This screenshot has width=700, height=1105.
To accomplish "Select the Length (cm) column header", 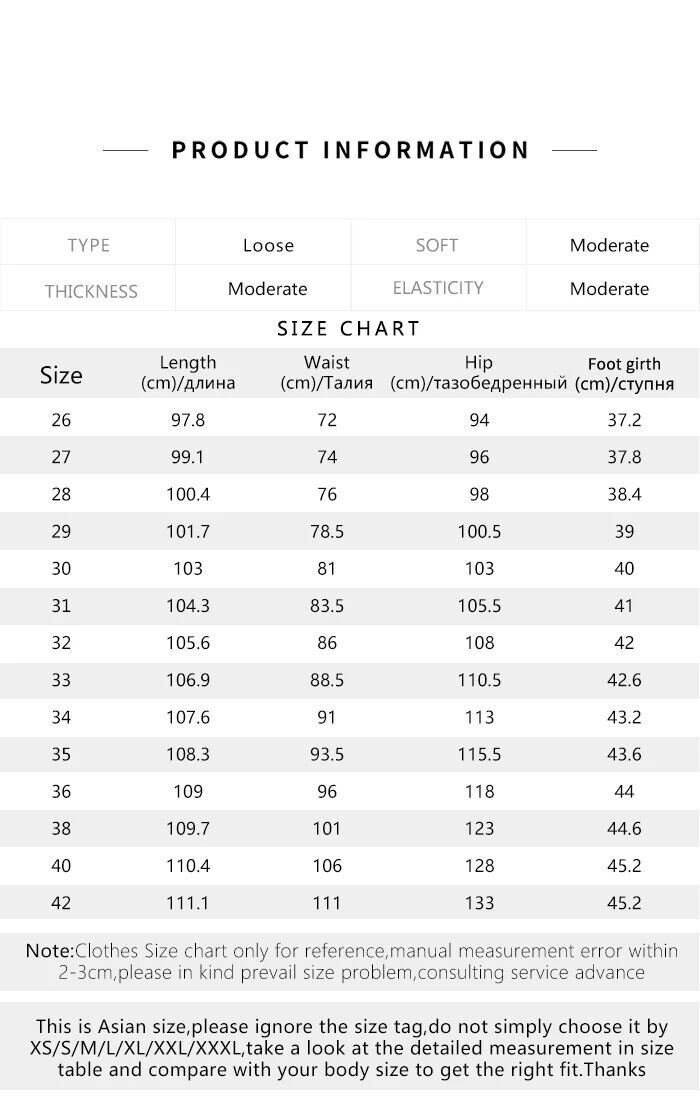I will (188, 373).
